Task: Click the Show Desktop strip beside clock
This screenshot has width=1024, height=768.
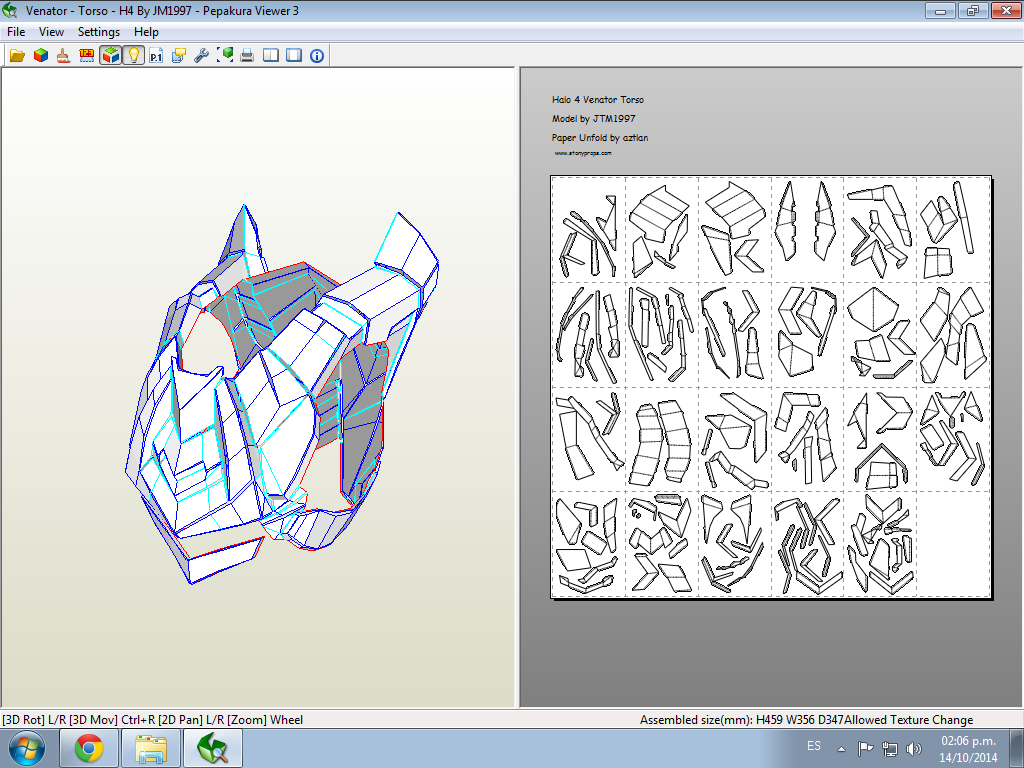Action: tap(1017, 748)
